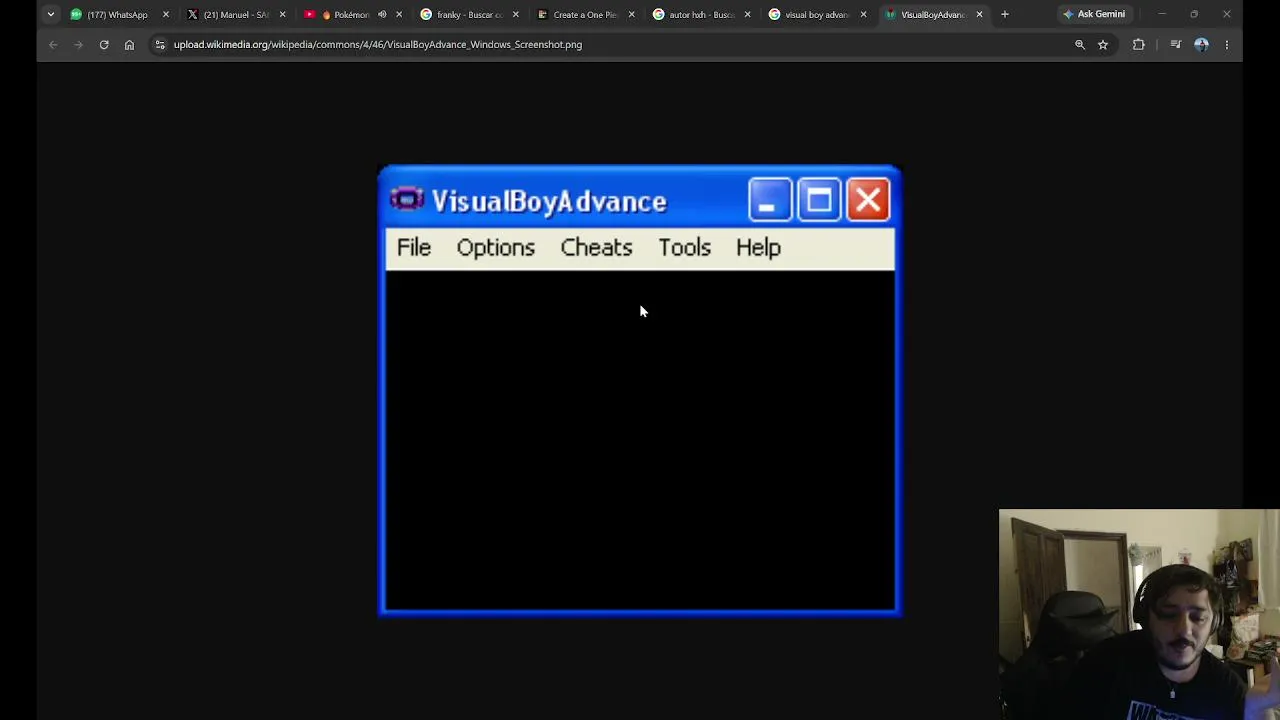
Task: Click the Options menu in VisualBoyAdvance image
Action: [496, 248]
